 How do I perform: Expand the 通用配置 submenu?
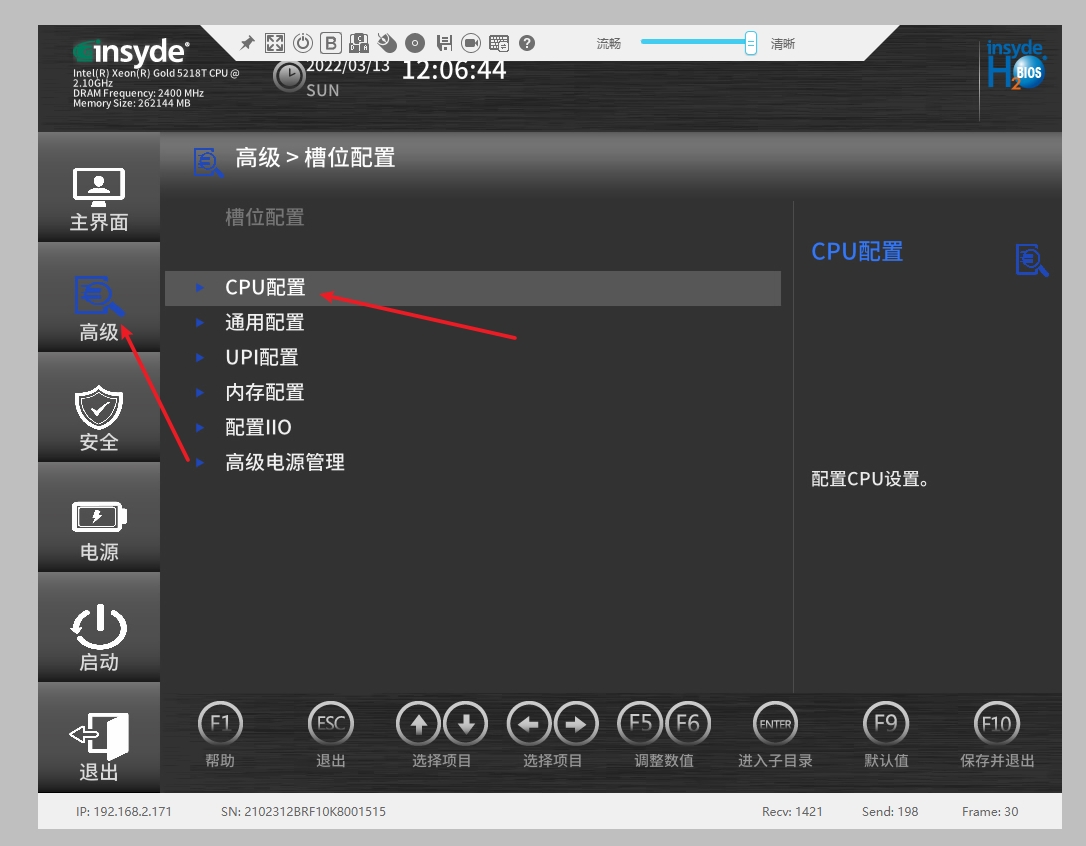(264, 323)
